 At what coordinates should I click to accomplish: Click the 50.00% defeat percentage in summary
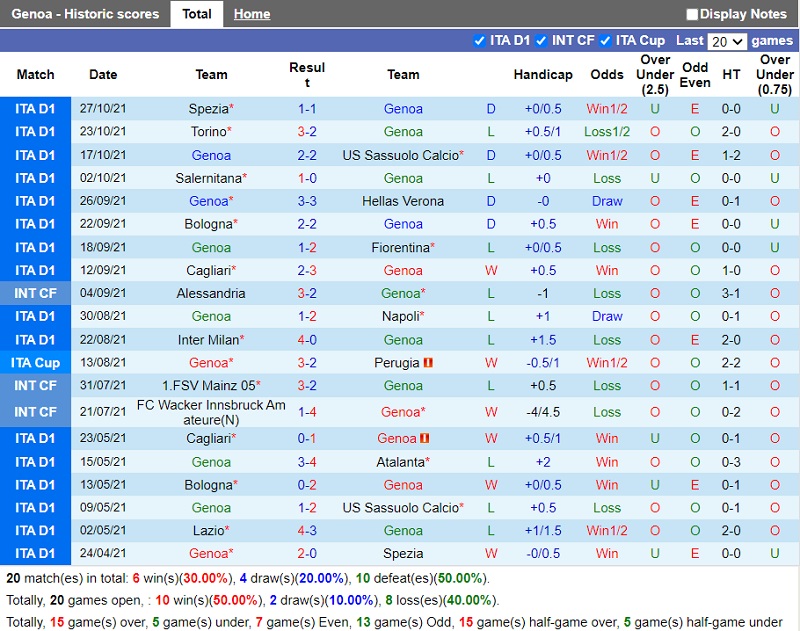tap(460, 578)
